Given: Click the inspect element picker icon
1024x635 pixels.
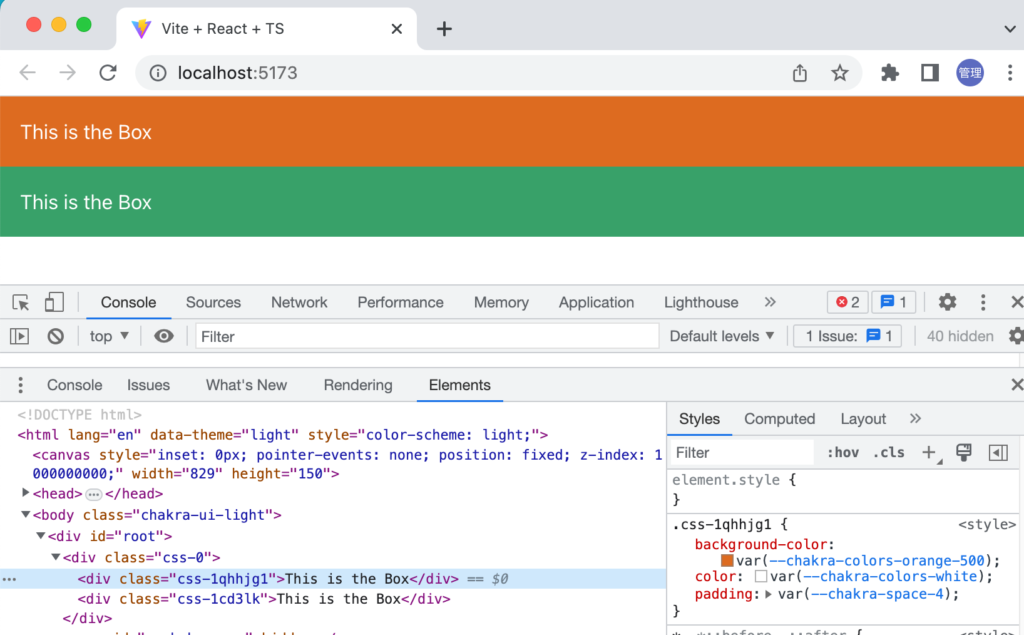Looking at the screenshot, I should pos(20,302).
